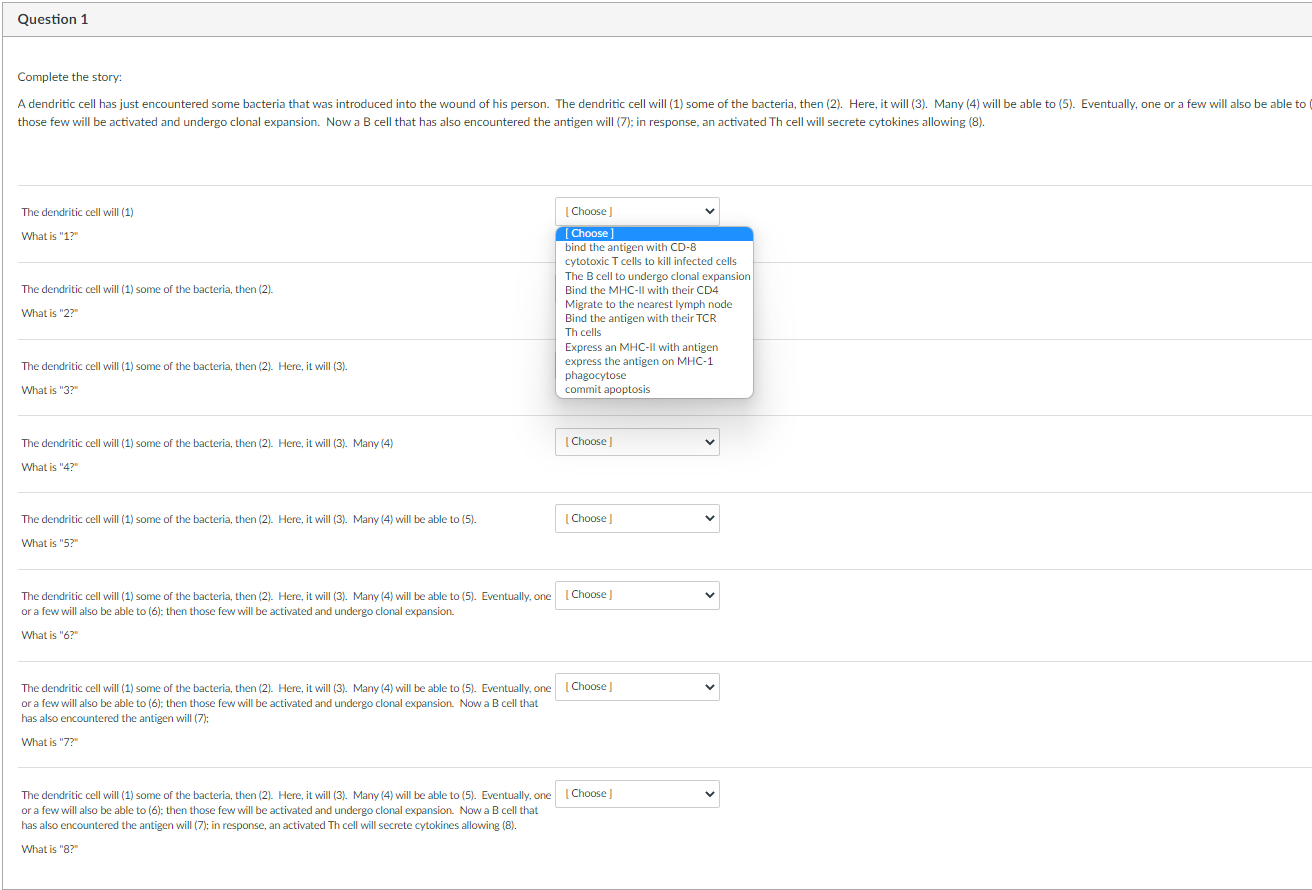The height and width of the screenshot is (890, 1312).
Task: Click the 'What is "3?"' label
Action: 50,390
